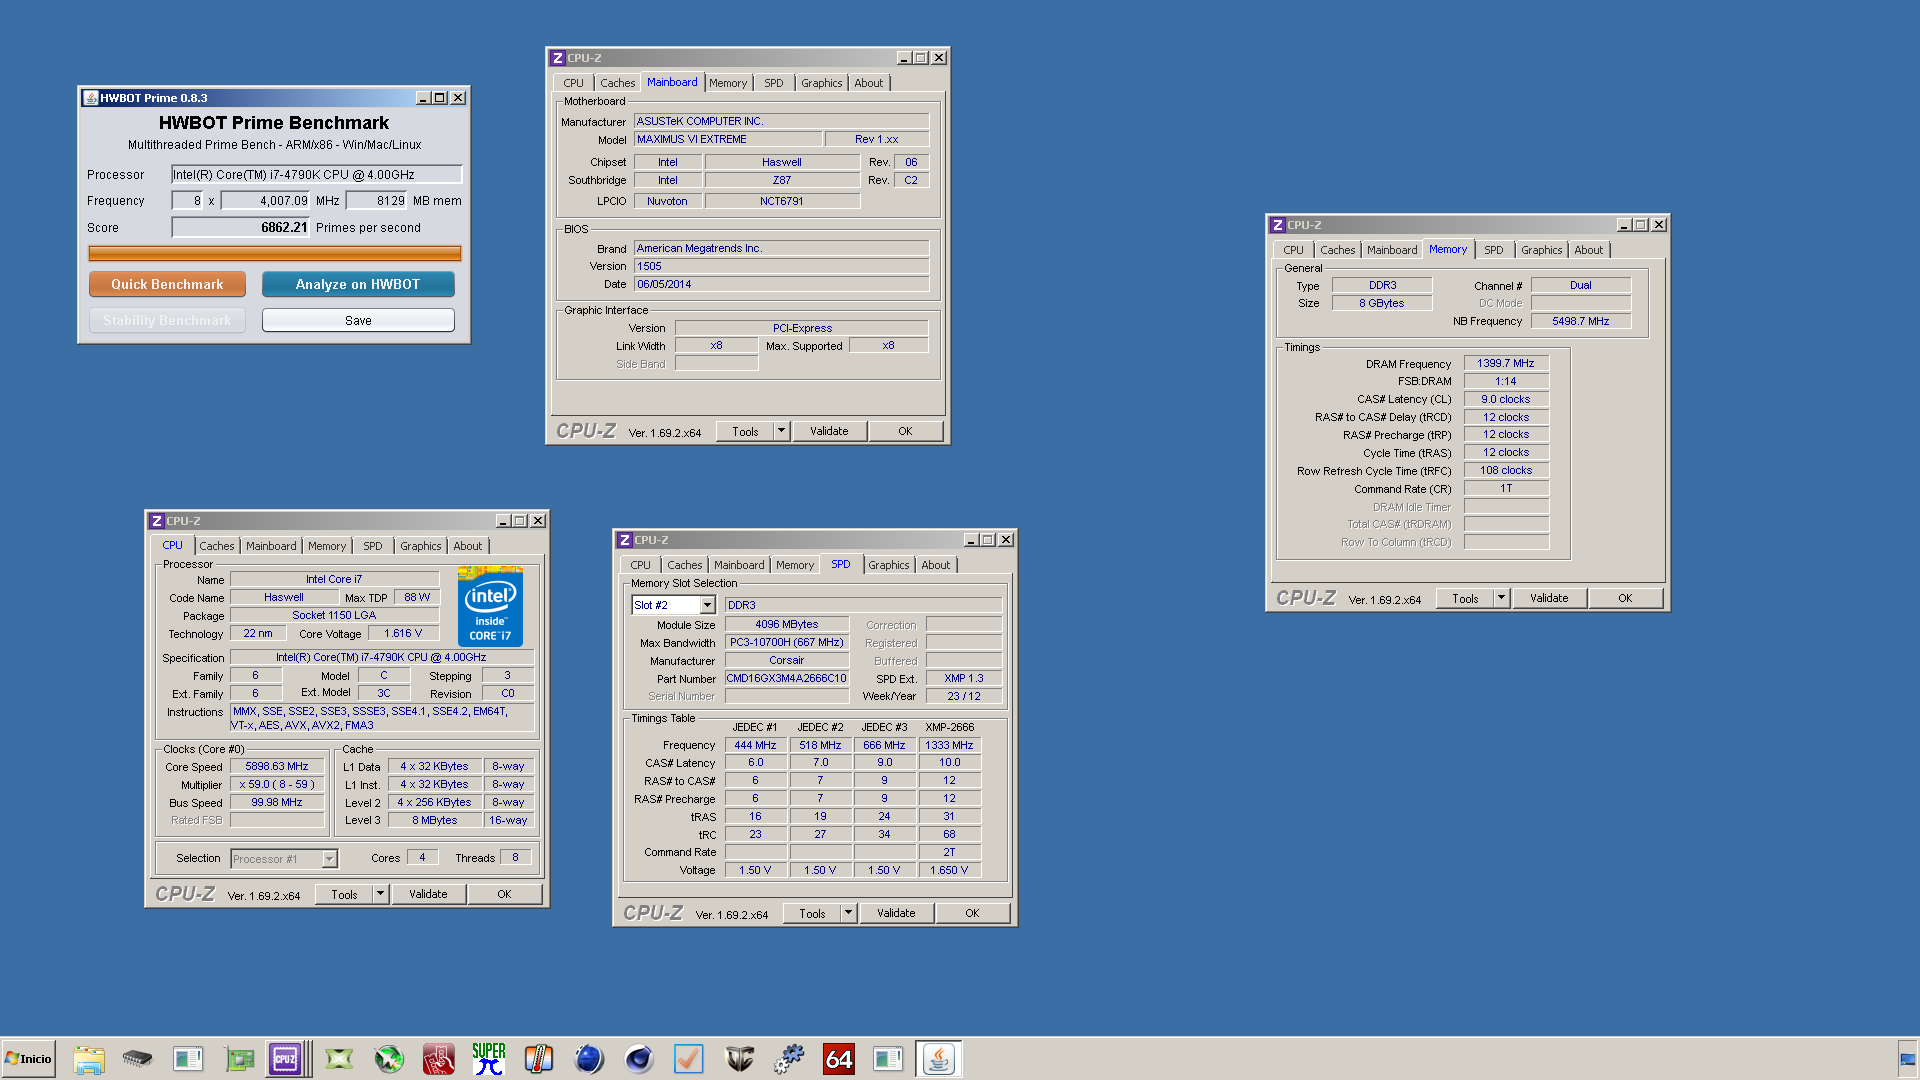The width and height of the screenshot is (1920, 1080).
Task: Expand Tools arrow in CPU tab window
Action: [381, 895]
